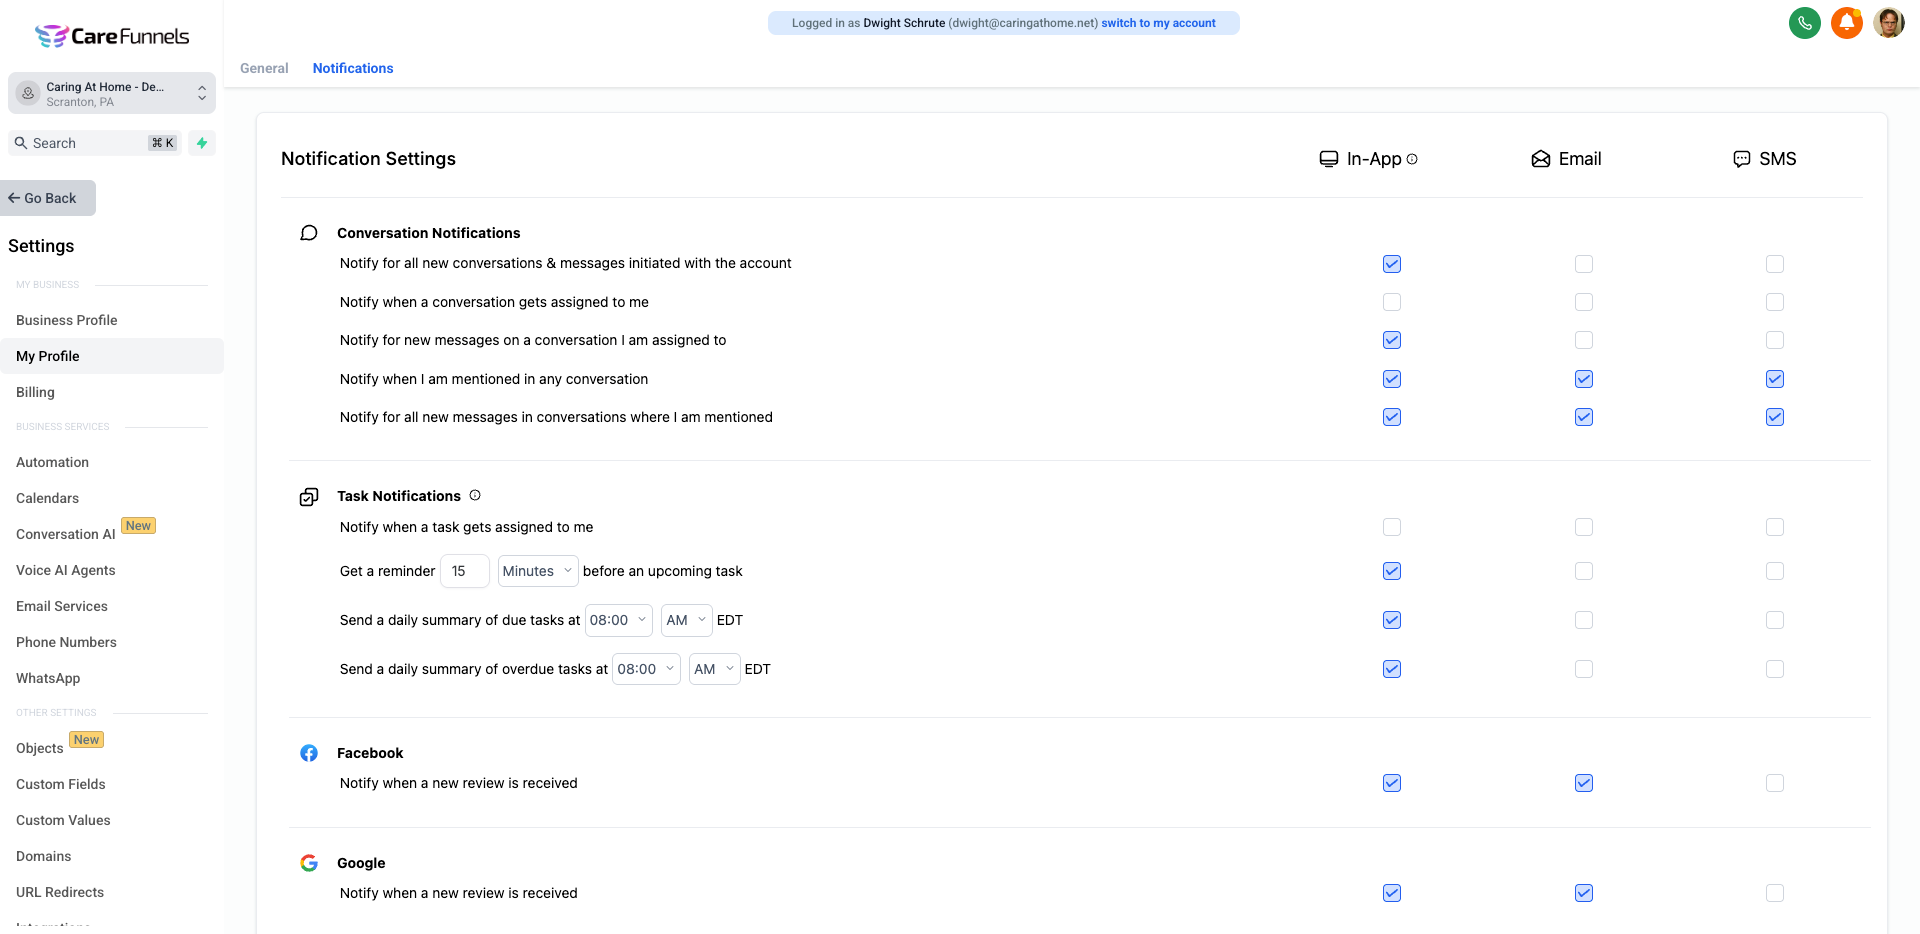The width and height of the screenshot is (1920, 934).
Task: Click the user avatar in top right
Action: [x=1888, y=23]
